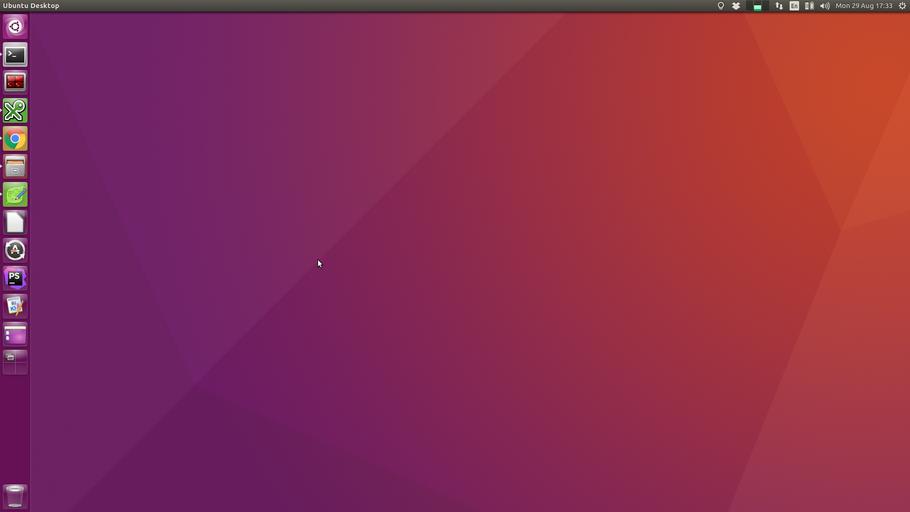Open the workspace switcher
This screenshot has height=512, width=910.
[x=15, y=362]
